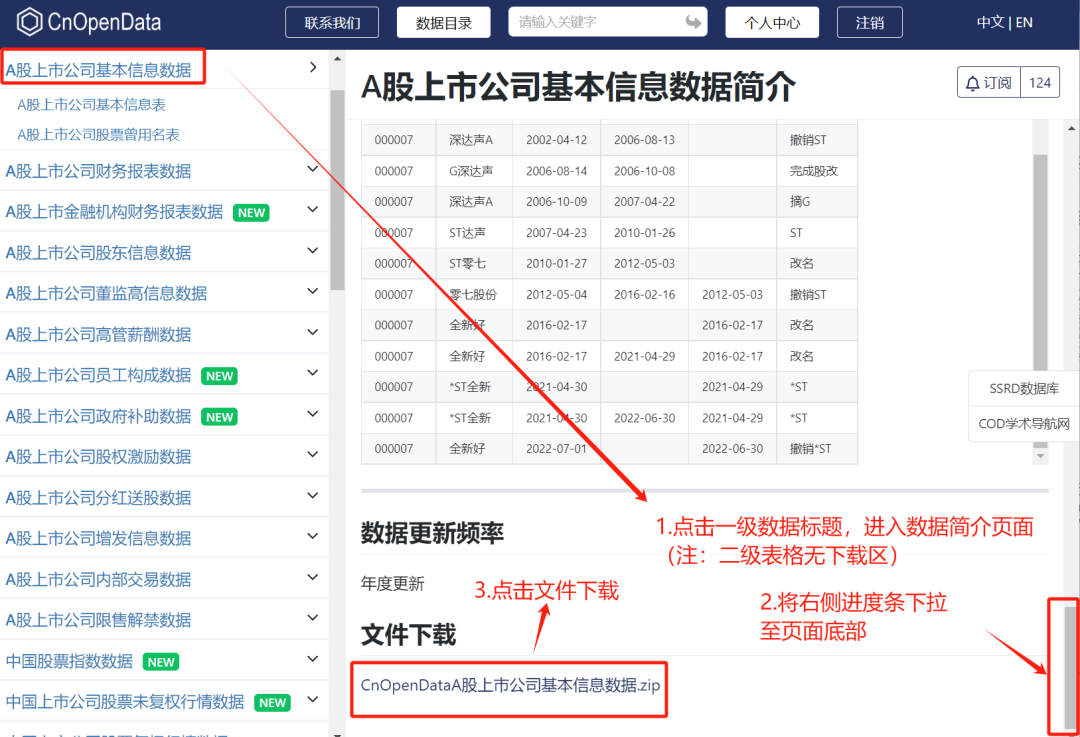Click the search submit arrow icon
This screenshot has width=1080, height=737.
693,22
